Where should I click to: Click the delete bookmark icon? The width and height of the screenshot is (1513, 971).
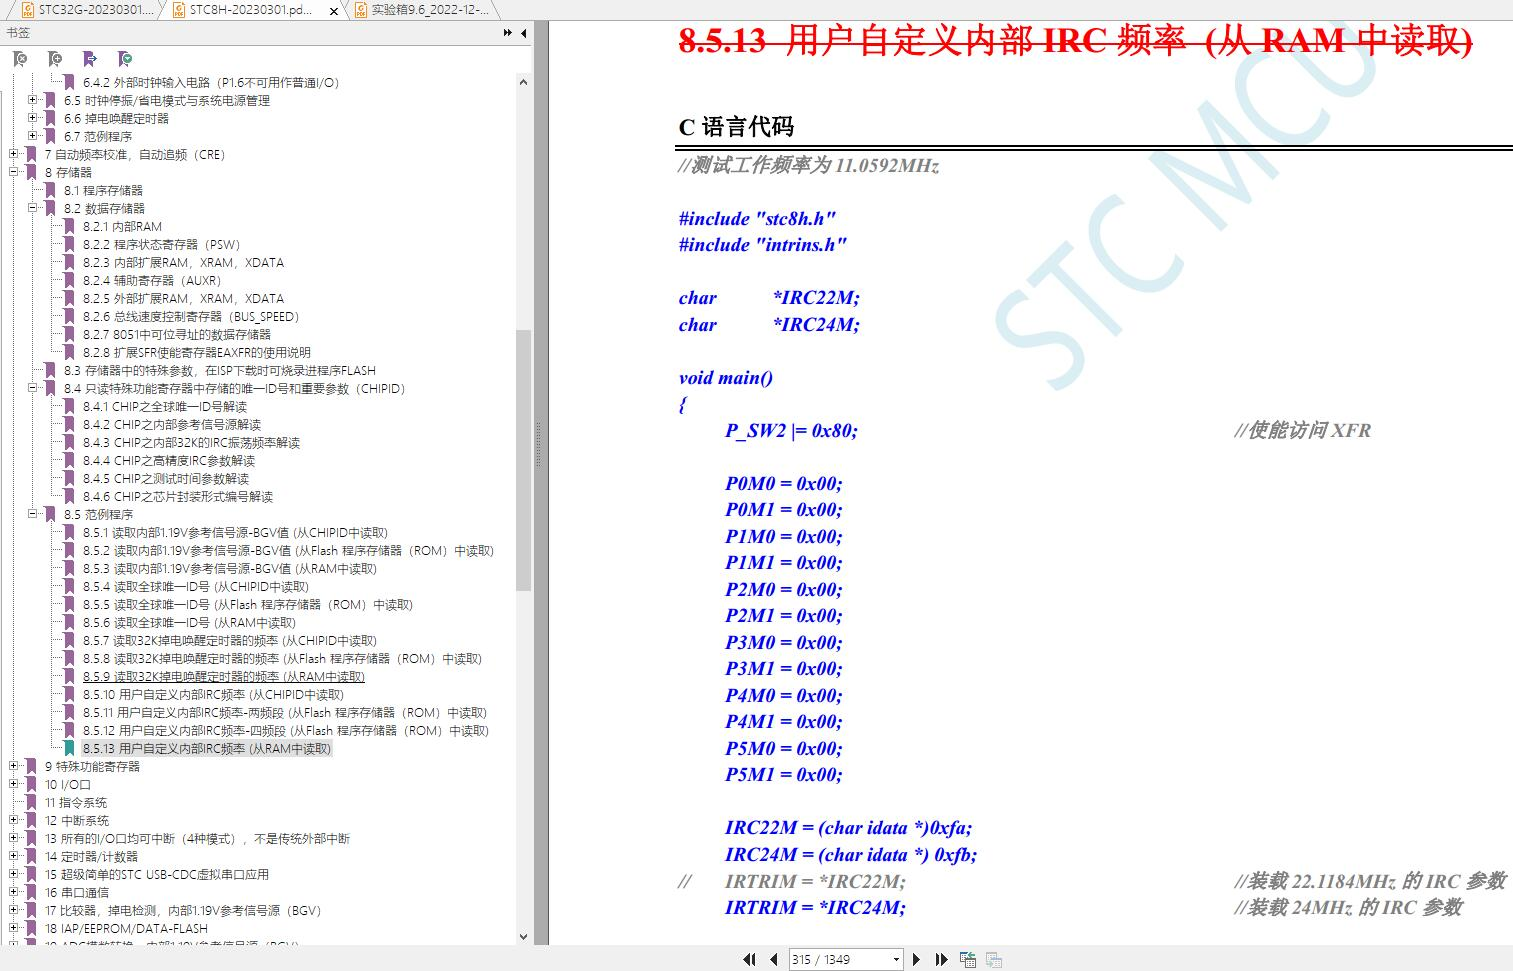pos(20,59)
